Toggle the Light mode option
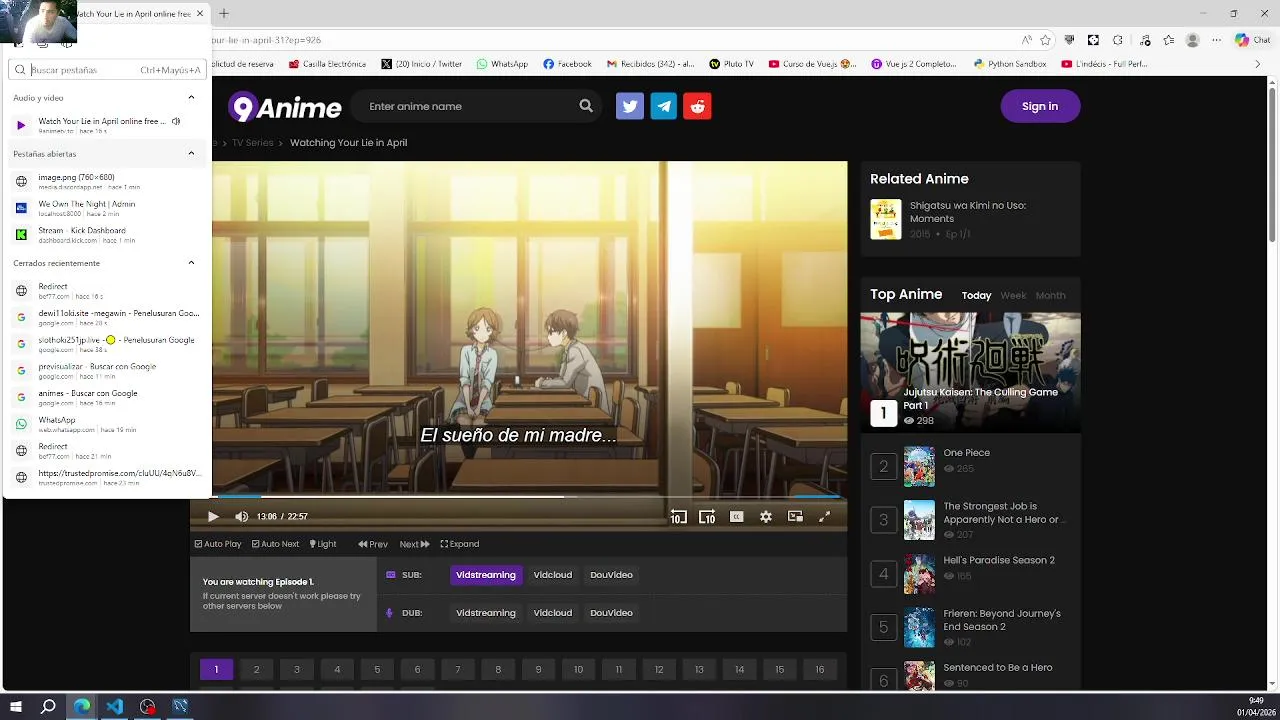This screenshot has height=720, width=1280. pos(323,544)
